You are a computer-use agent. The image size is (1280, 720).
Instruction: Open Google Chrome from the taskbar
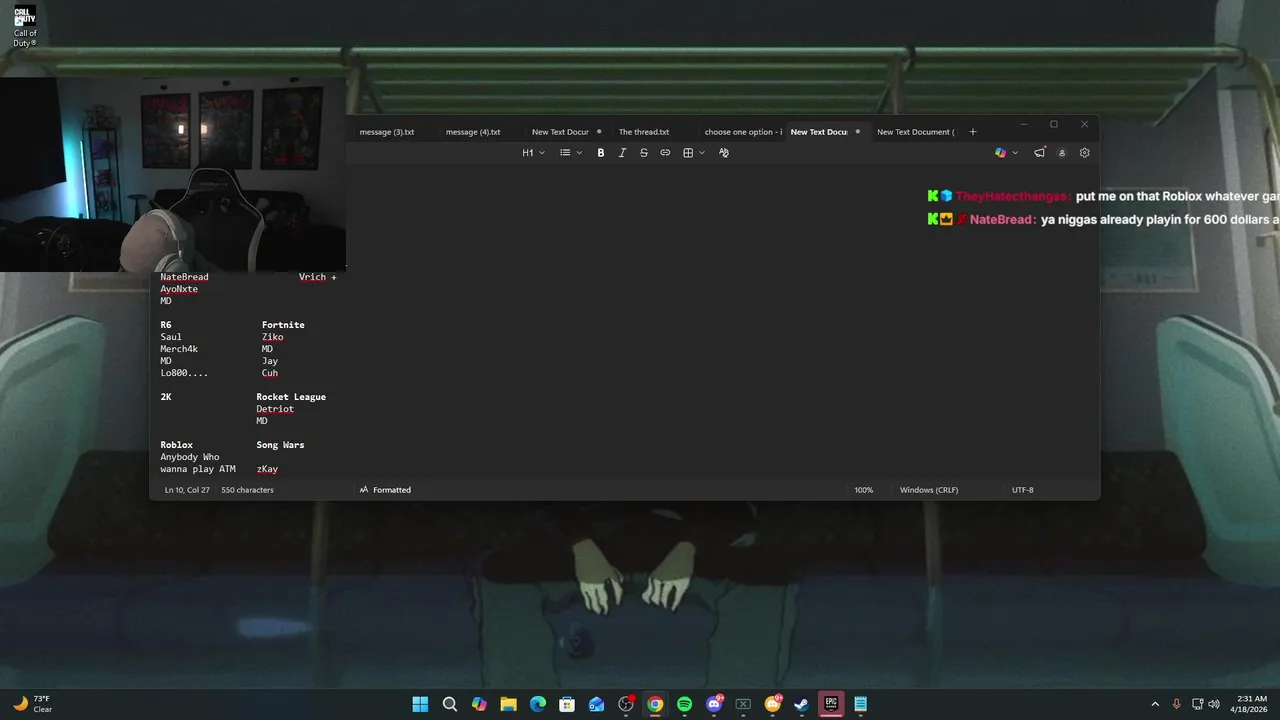pos(655,704)
